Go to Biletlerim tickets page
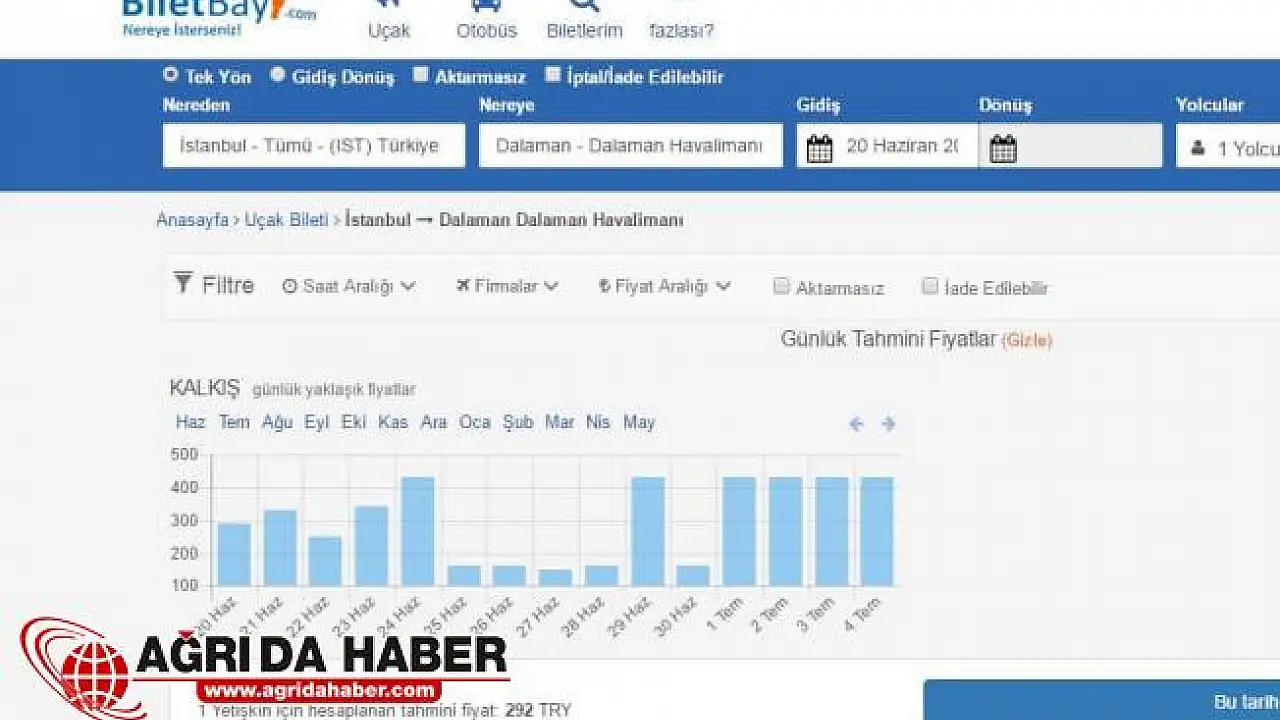The image size is (1280, 720). click(584, 20)
